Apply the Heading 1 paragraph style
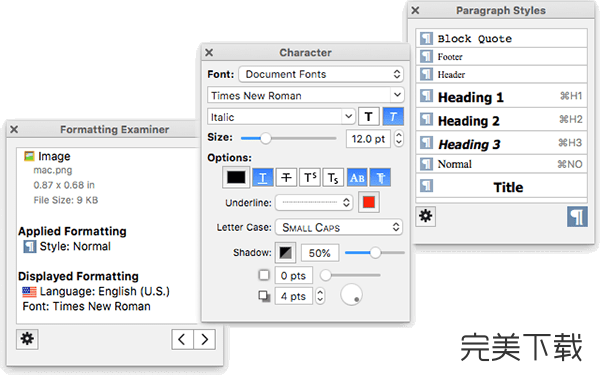The width and height of the screenshot is (600, 375). (x=501, y=96)
